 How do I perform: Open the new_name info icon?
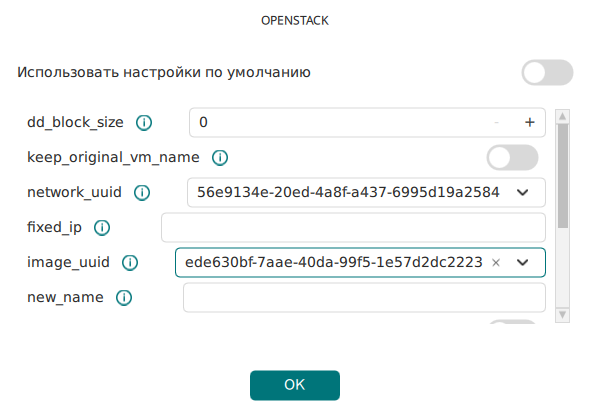click(x=124, y=298)
